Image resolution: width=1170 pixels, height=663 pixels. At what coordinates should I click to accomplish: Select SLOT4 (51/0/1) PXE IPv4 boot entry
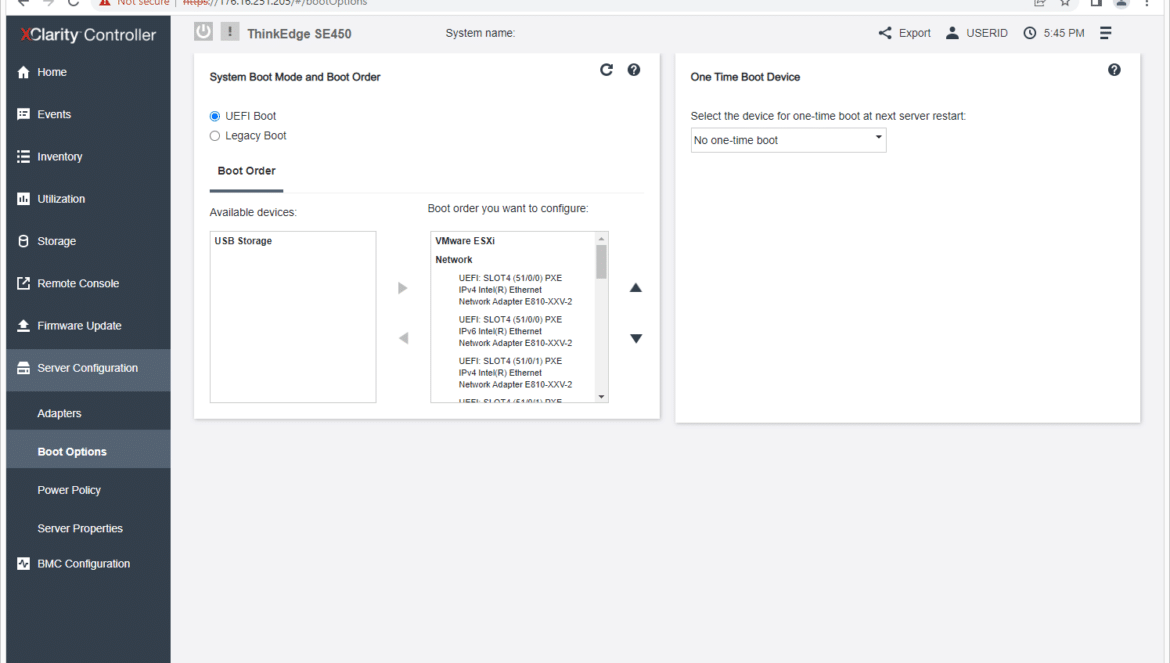(516, 373)
